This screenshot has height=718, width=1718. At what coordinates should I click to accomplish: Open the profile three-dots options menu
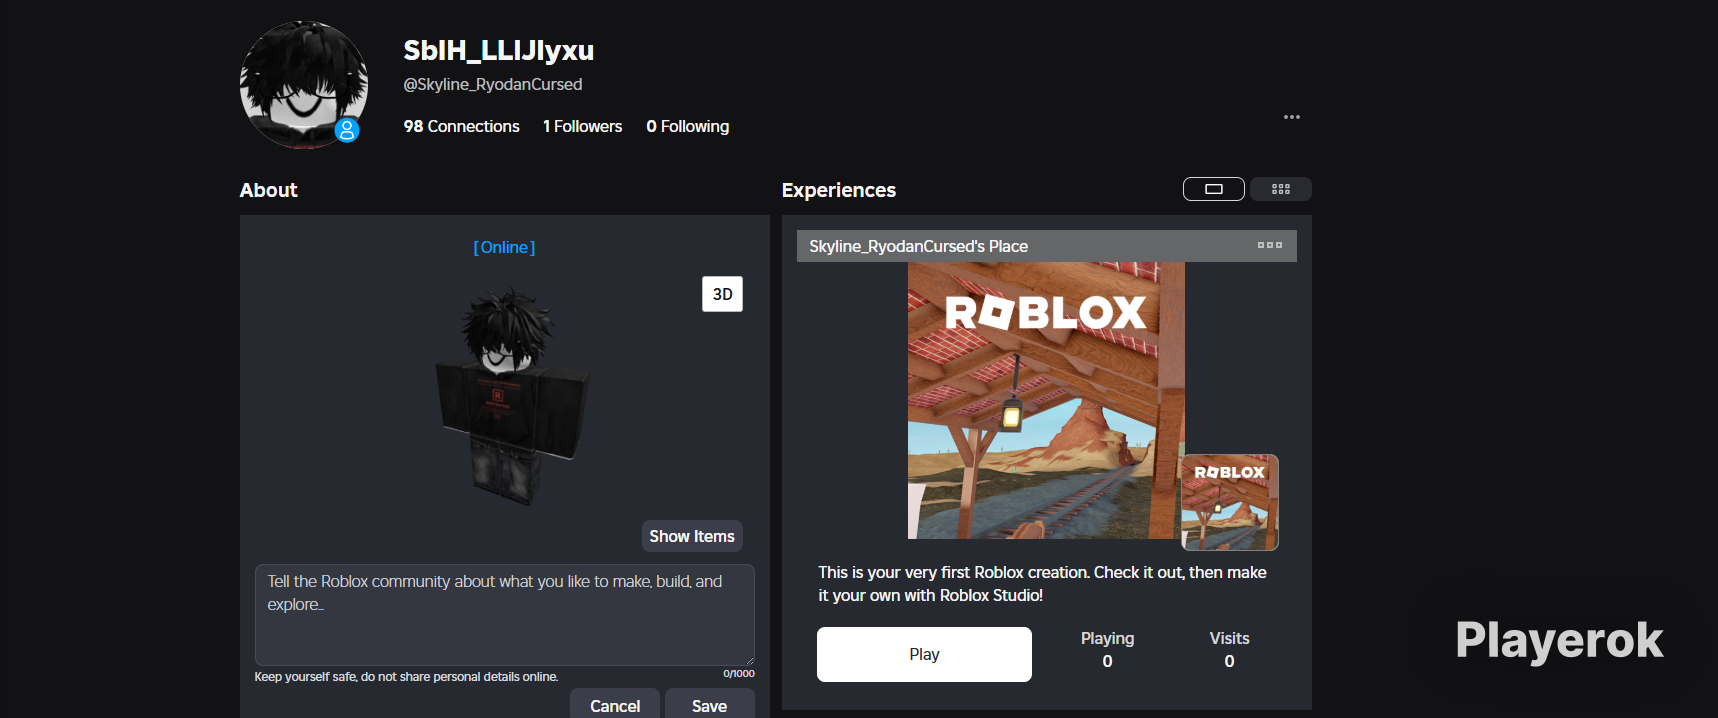pos(1292,117)
